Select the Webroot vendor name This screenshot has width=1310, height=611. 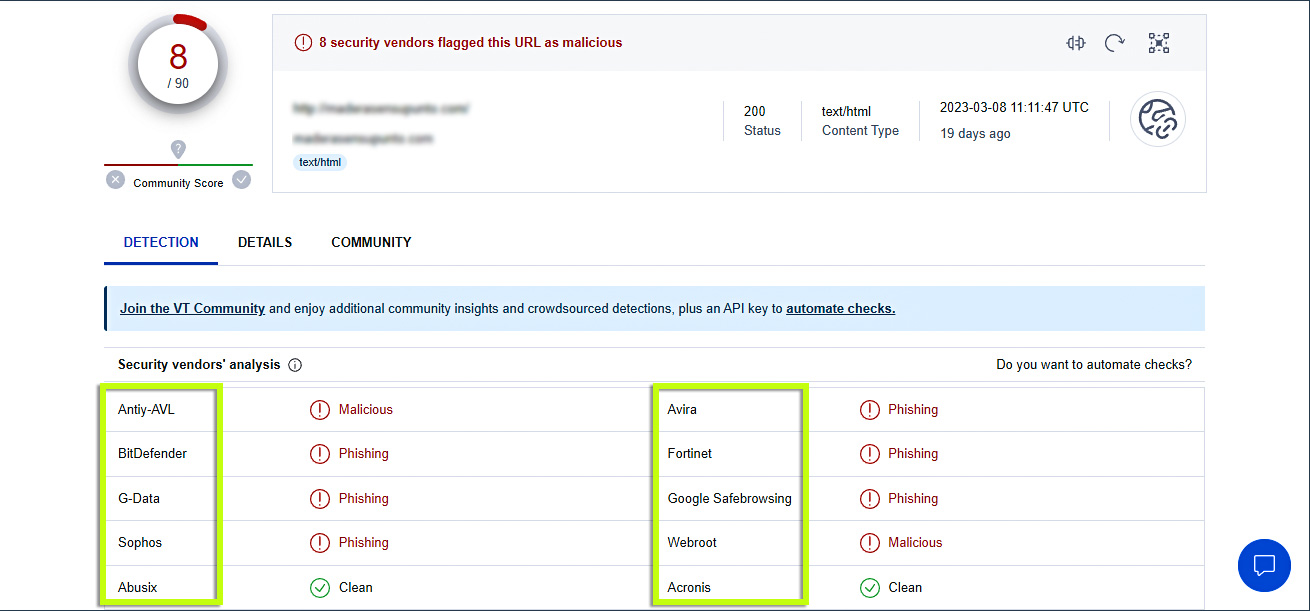692,542
